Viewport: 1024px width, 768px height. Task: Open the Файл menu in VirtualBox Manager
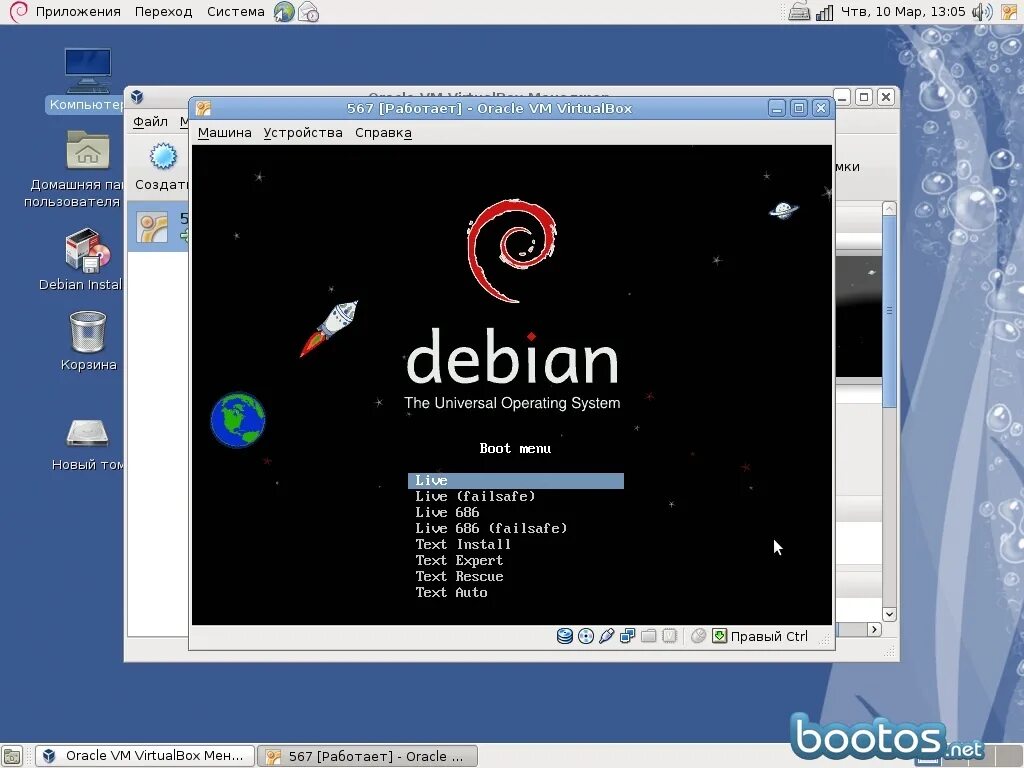(x=150, y=121)
